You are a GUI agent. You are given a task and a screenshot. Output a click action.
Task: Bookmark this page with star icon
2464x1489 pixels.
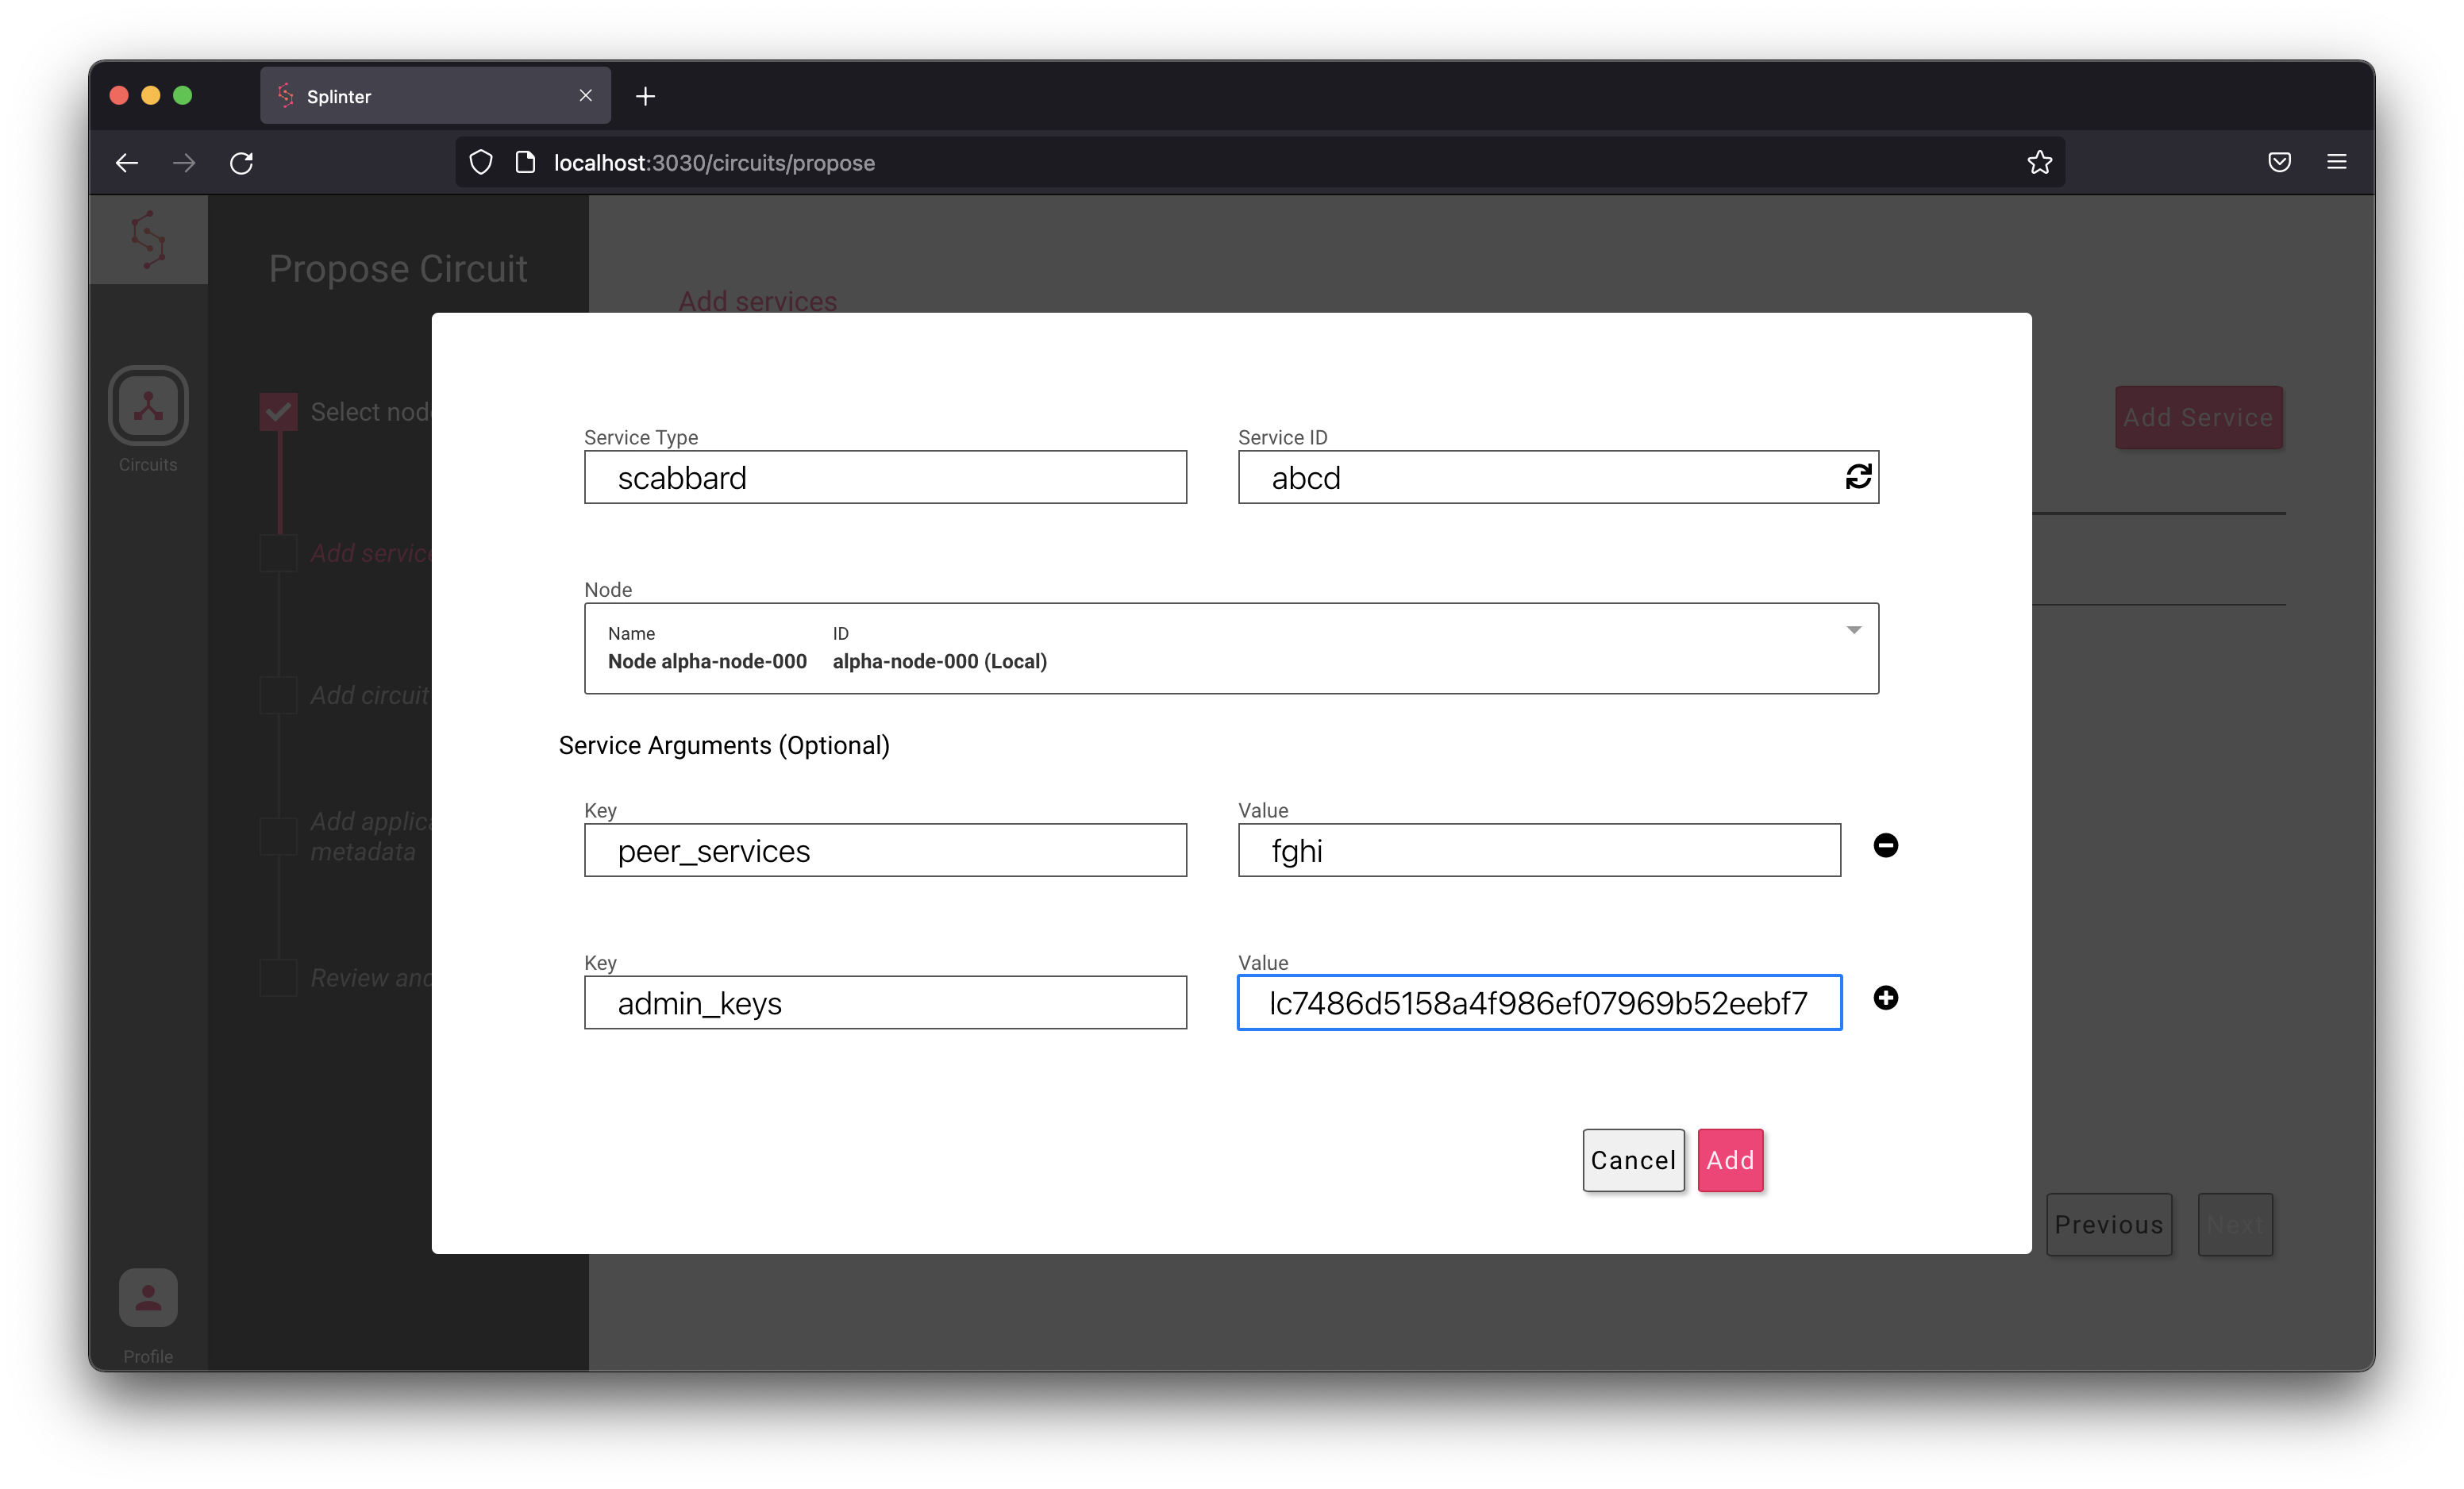coord(2039,162)
